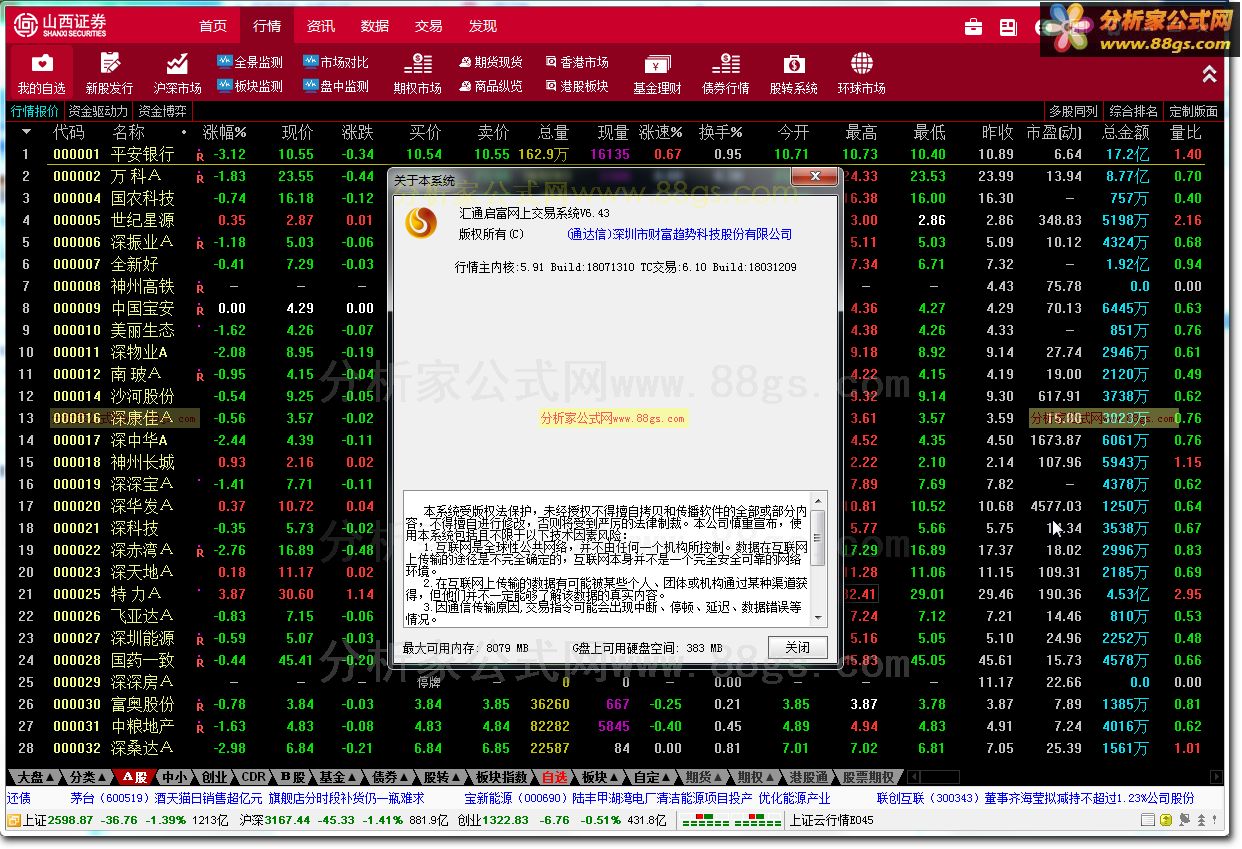Open 香港市场 view
The width and height of the screenshot is (1242, 849).
click(577, 62)
